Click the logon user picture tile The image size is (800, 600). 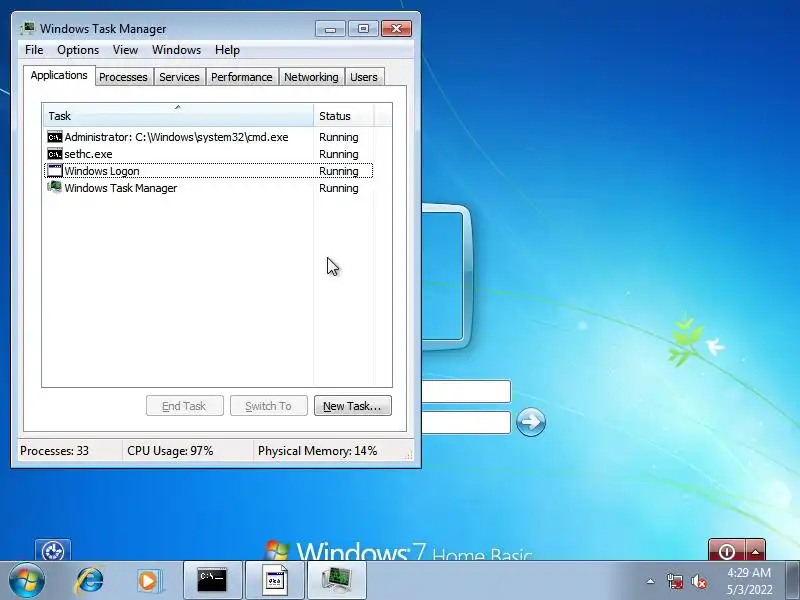(446, 277)
